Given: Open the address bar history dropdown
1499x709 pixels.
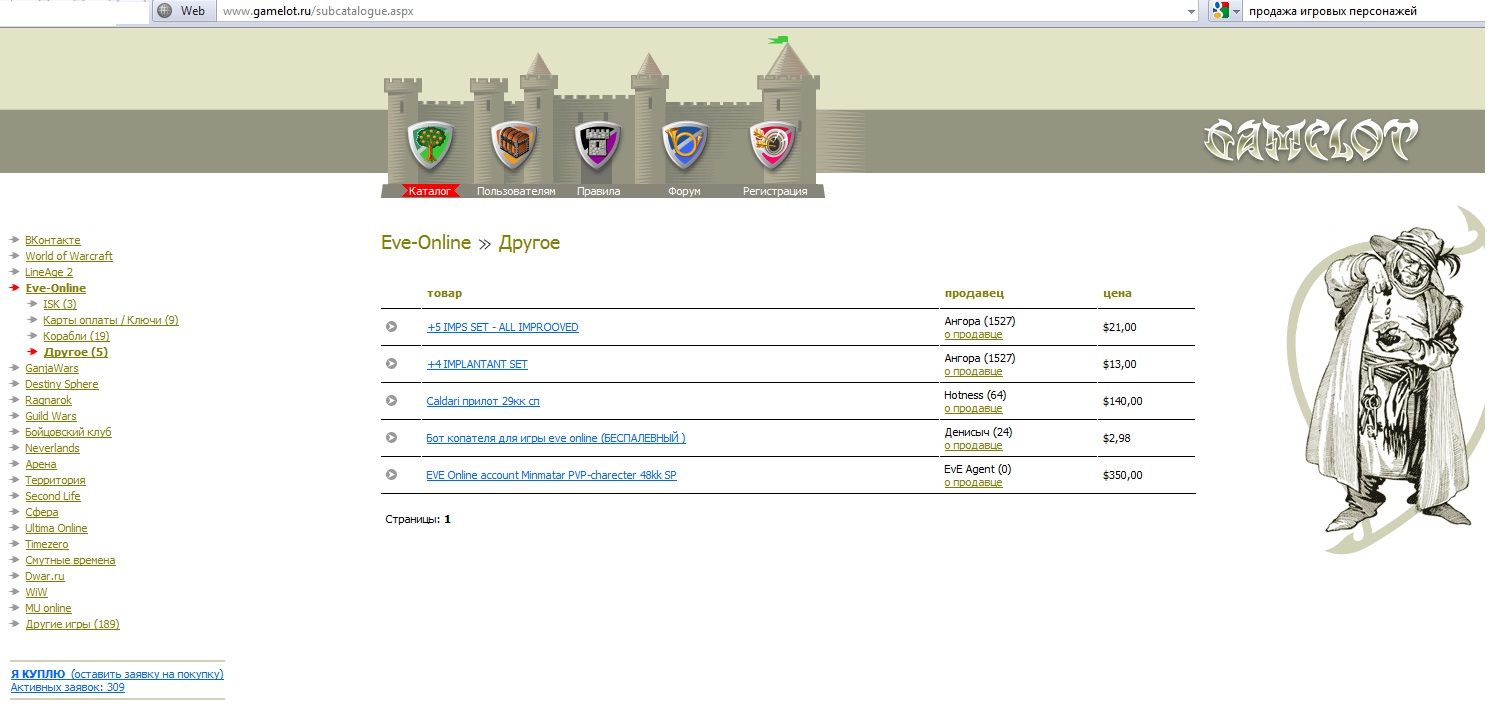Looking at the screenshot, I should (x=1191, y=12).
